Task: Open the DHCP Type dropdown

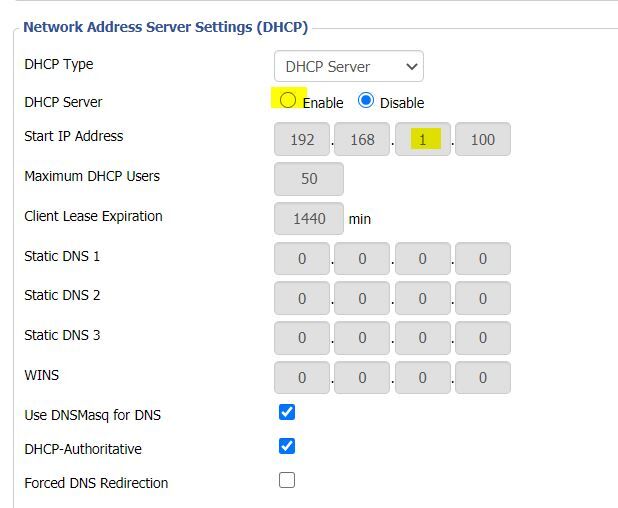Action: [349, 66]
